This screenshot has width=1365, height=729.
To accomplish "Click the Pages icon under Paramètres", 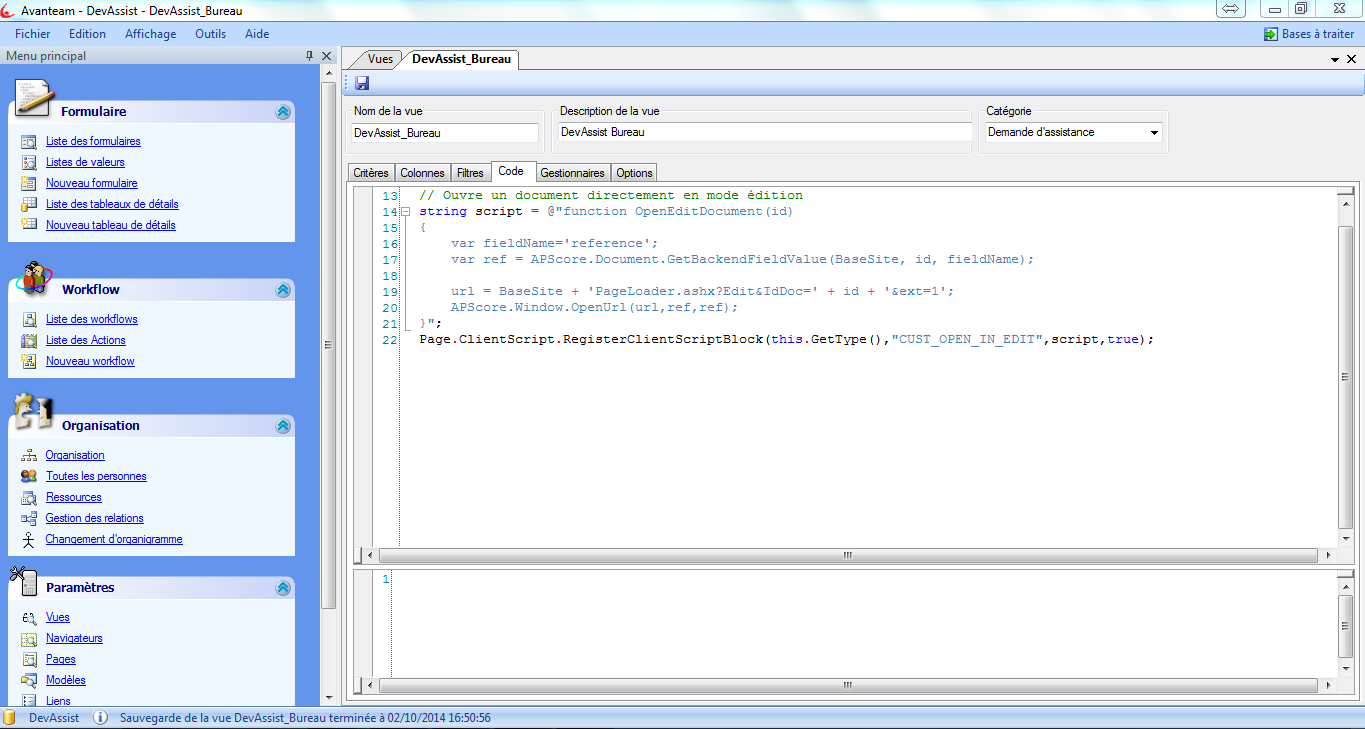I will 29,659.
